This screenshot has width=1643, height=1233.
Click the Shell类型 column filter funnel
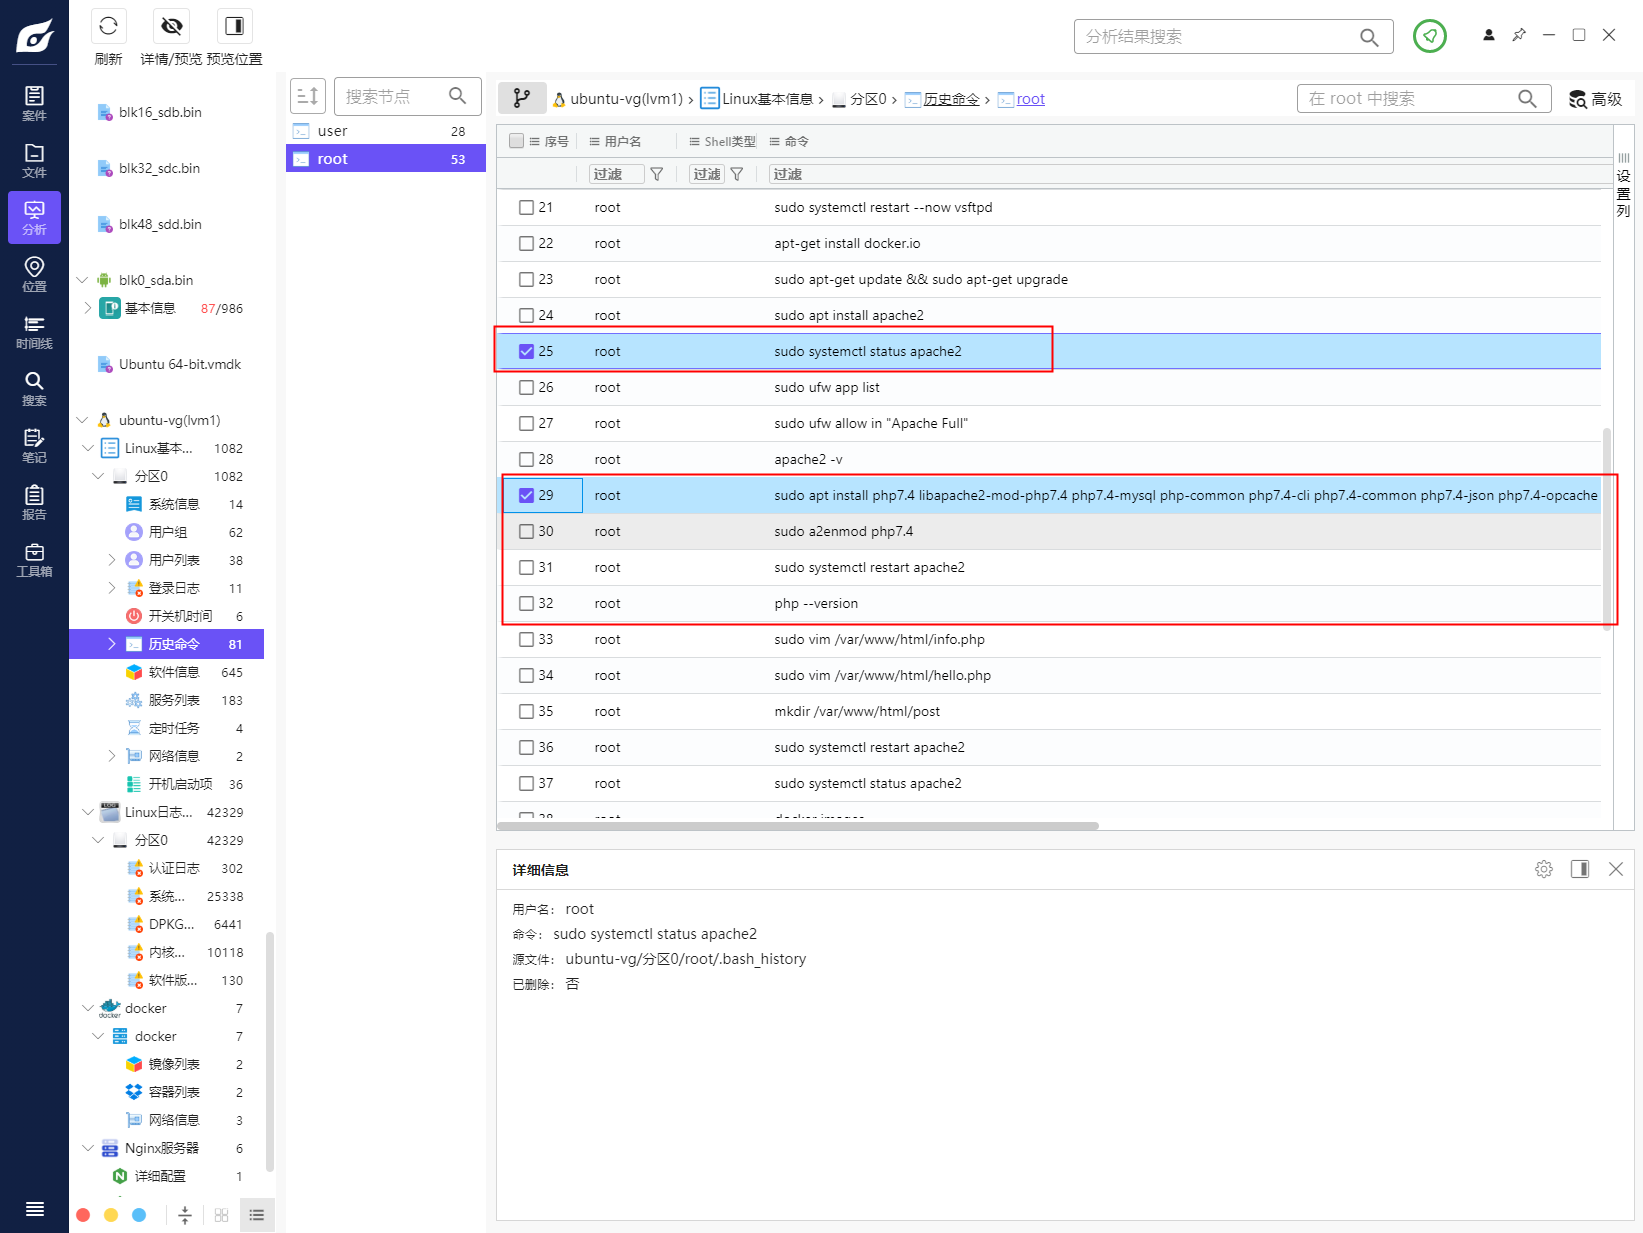pyautogui.click(x=737, y=174)
